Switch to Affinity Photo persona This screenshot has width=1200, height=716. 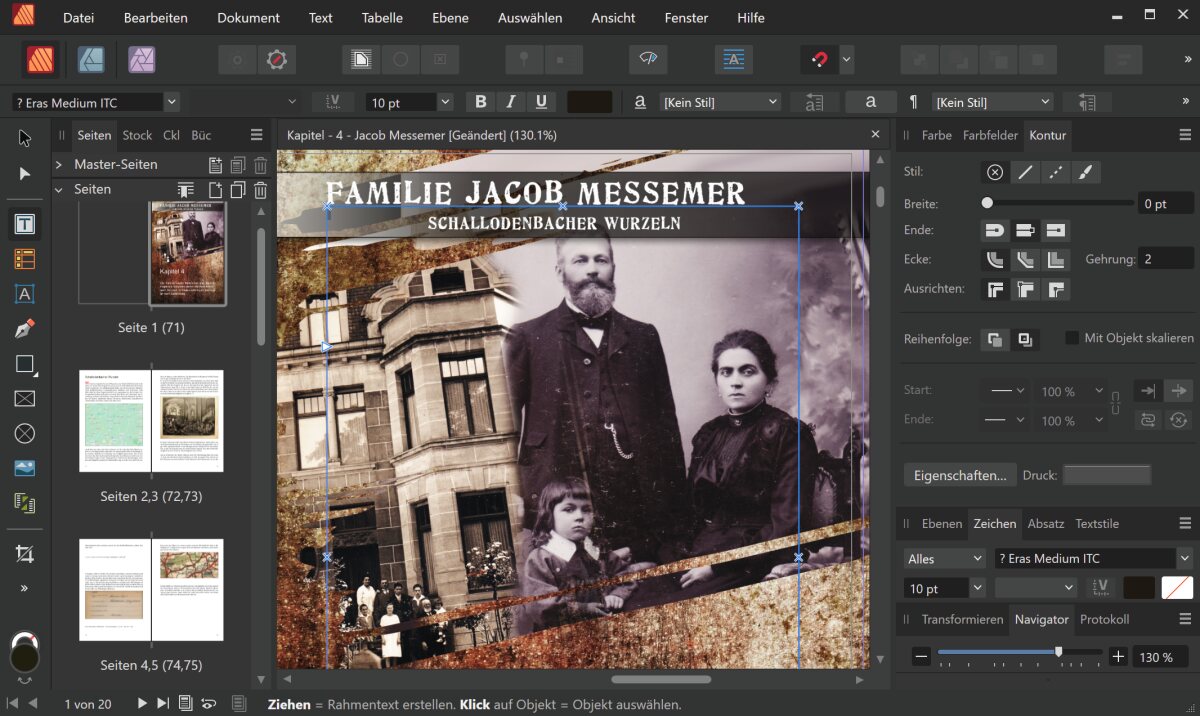click(141, 60)
